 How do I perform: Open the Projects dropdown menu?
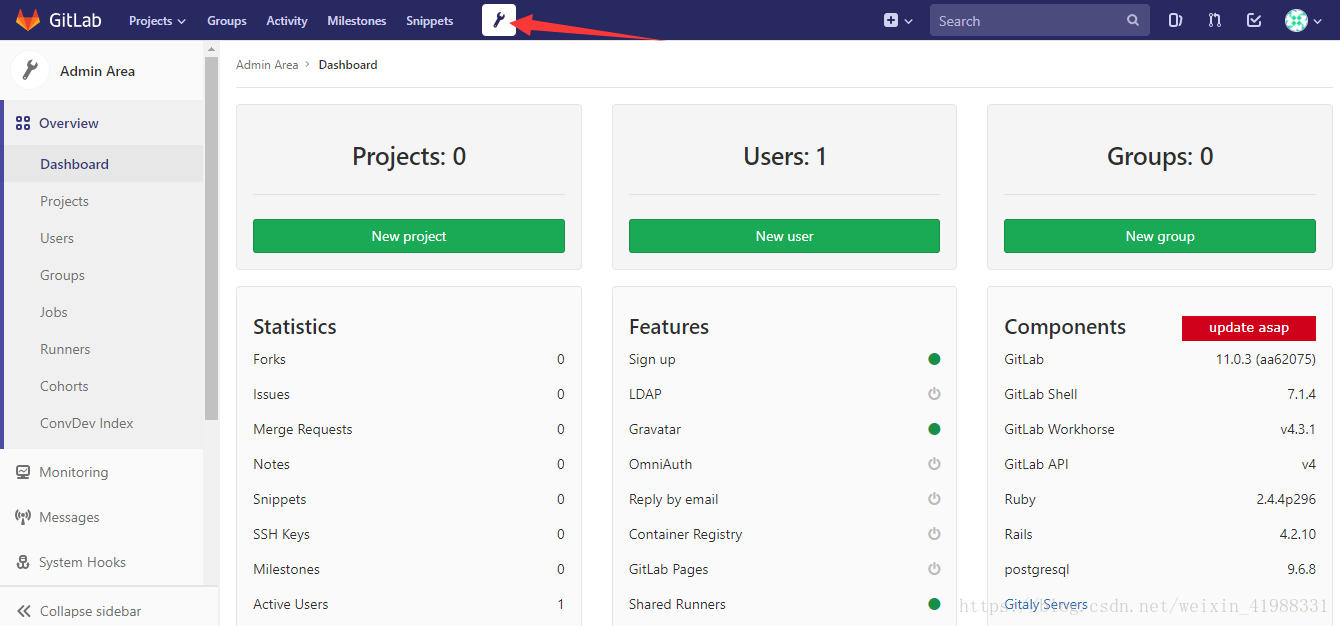point(157,20)
